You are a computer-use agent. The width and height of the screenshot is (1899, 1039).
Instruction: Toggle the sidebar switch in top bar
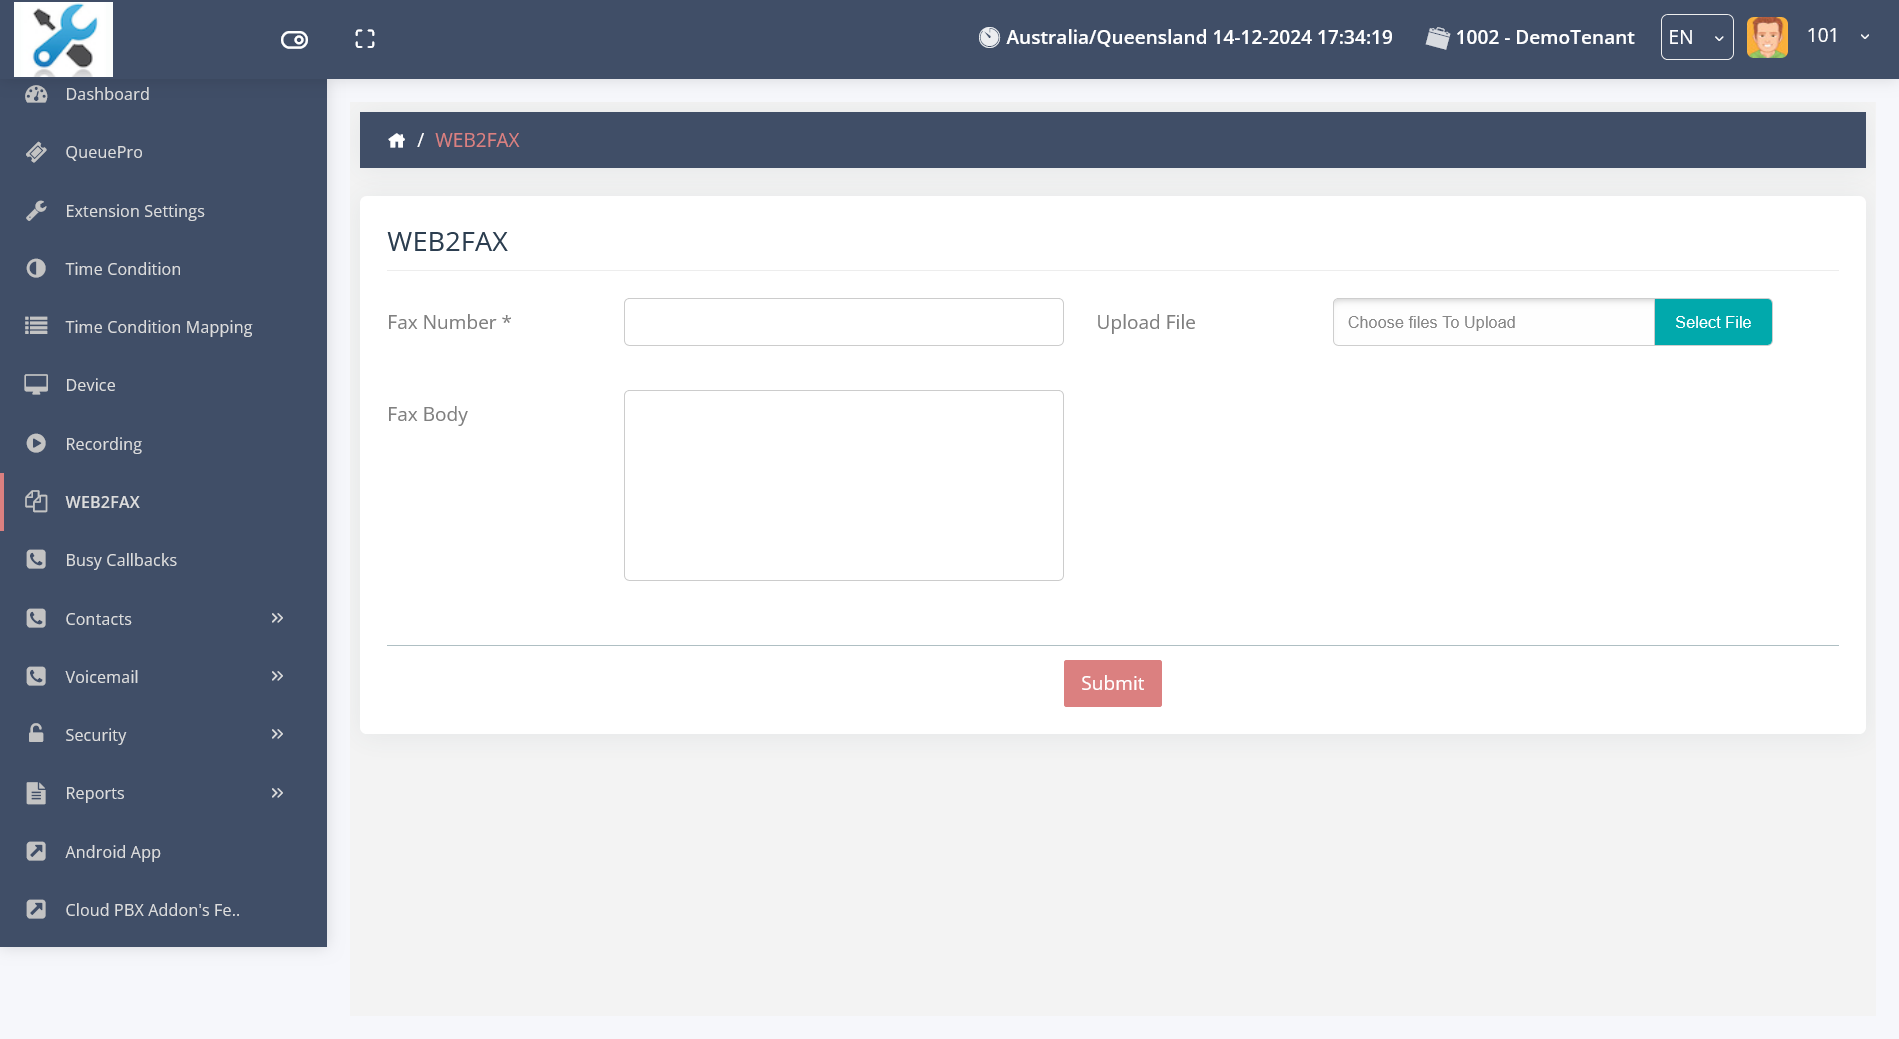[294, 40]
